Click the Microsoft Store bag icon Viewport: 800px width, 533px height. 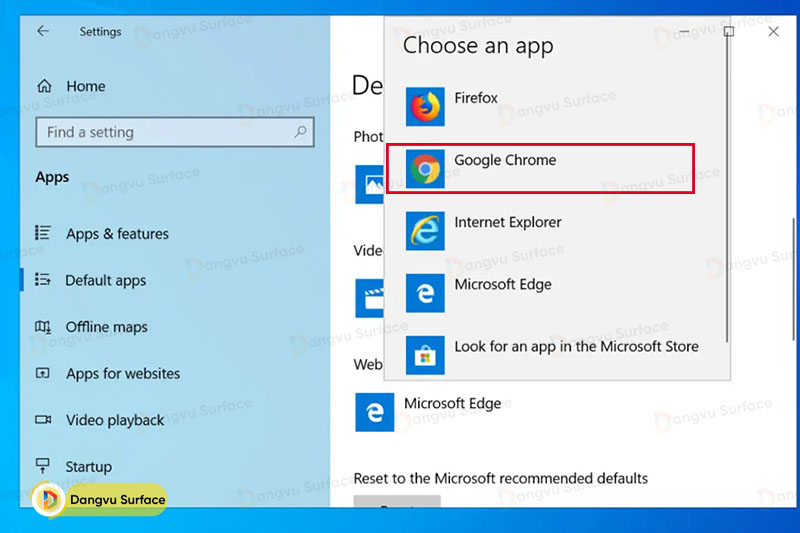point(425,356)
